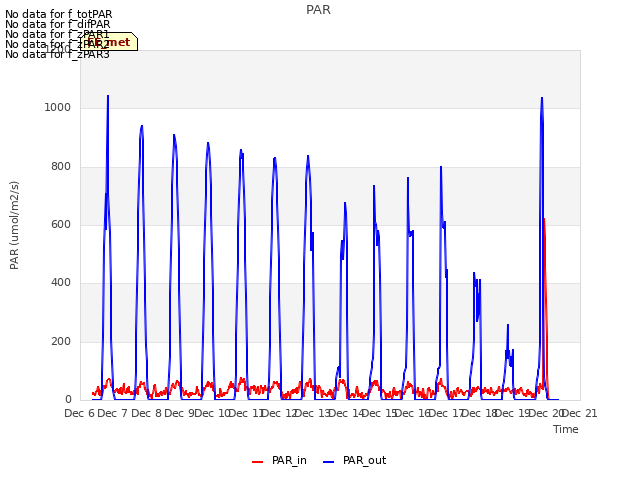Click the PAR_out peak on Dec 6
Viewport: 640px width, 480px height.
pyautogui.click(x=108, y=96)
